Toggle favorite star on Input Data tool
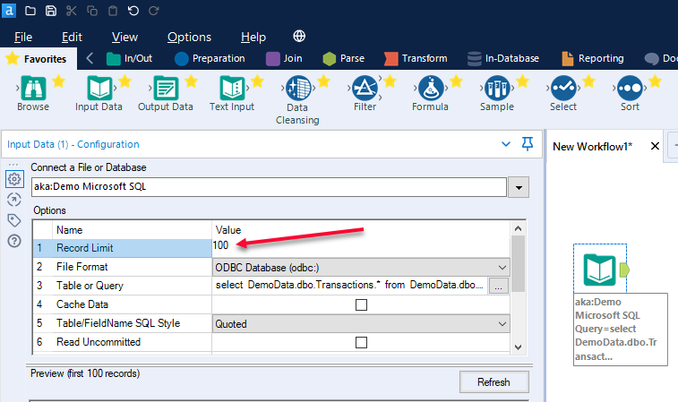Viewport: 678px width, 402px height. pos(125,81)
